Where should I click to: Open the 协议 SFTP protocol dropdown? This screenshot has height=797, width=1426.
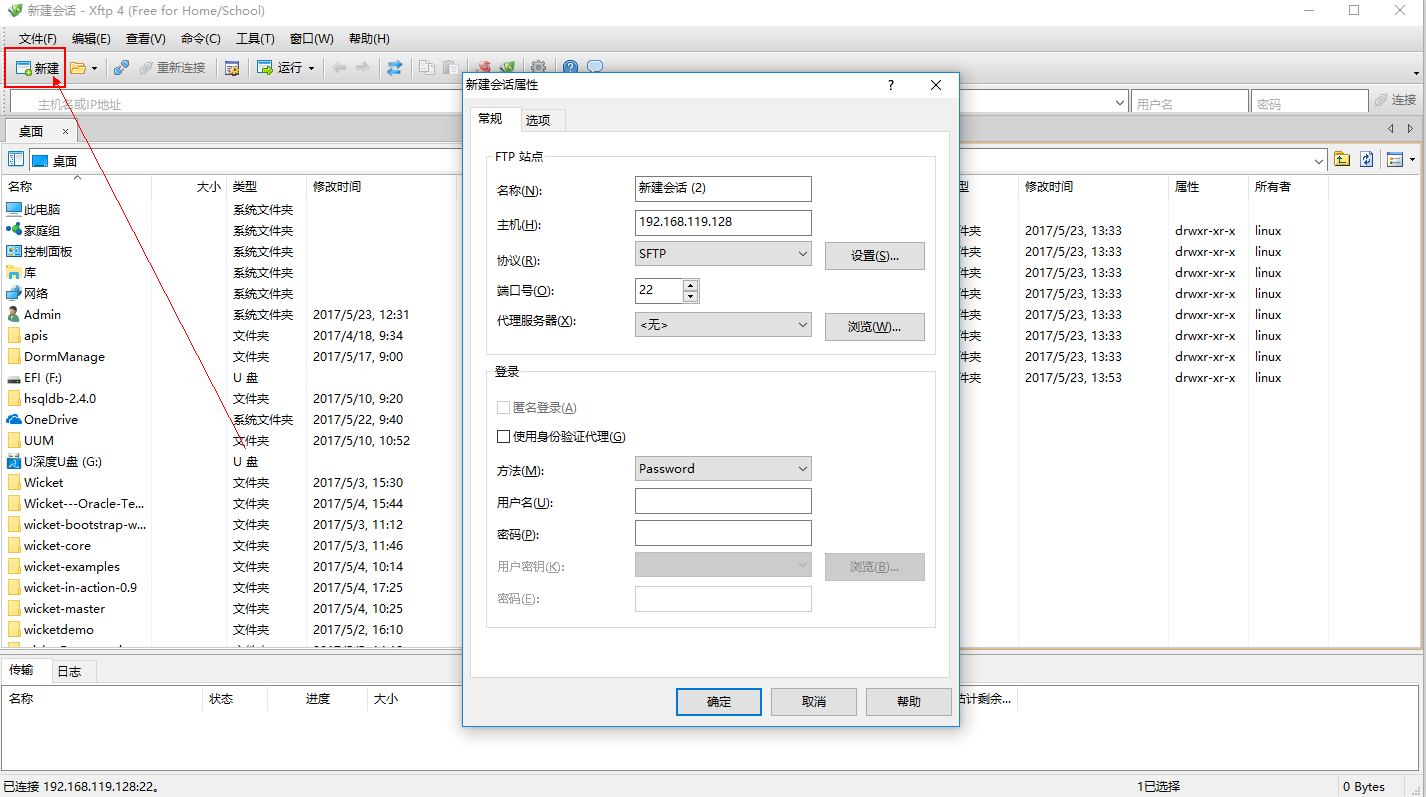723,254
